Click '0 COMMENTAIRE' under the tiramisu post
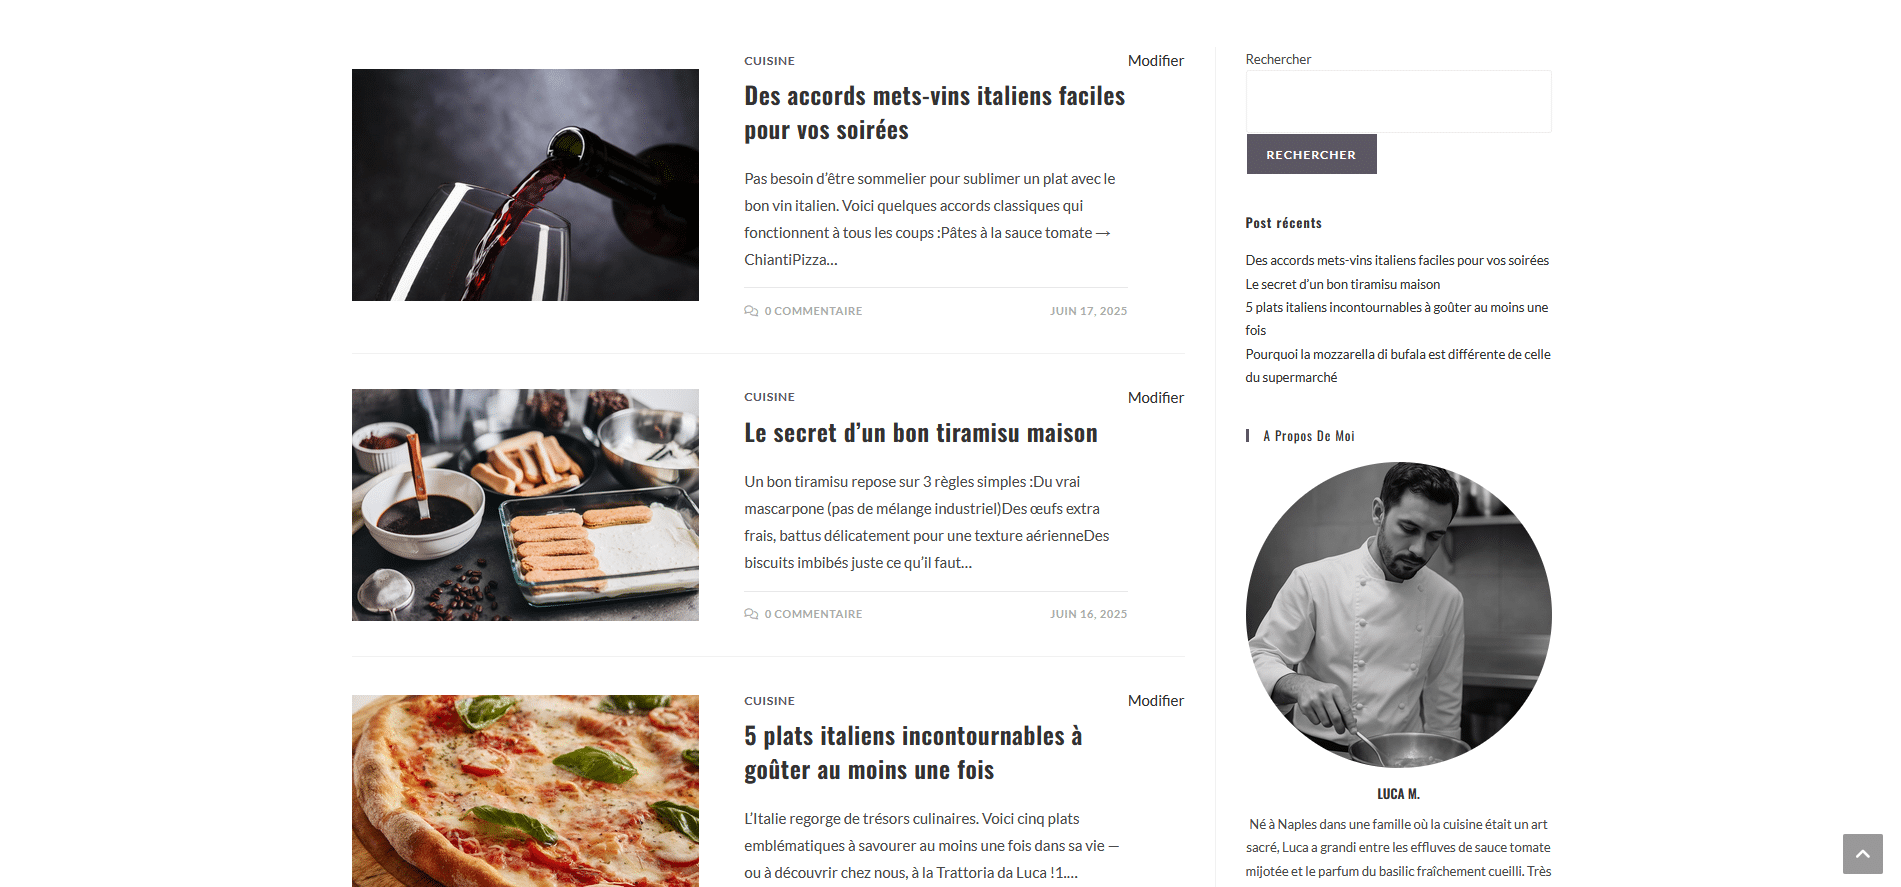The width and height of the screenshot is (1901, 887). [x=813, y=614]
